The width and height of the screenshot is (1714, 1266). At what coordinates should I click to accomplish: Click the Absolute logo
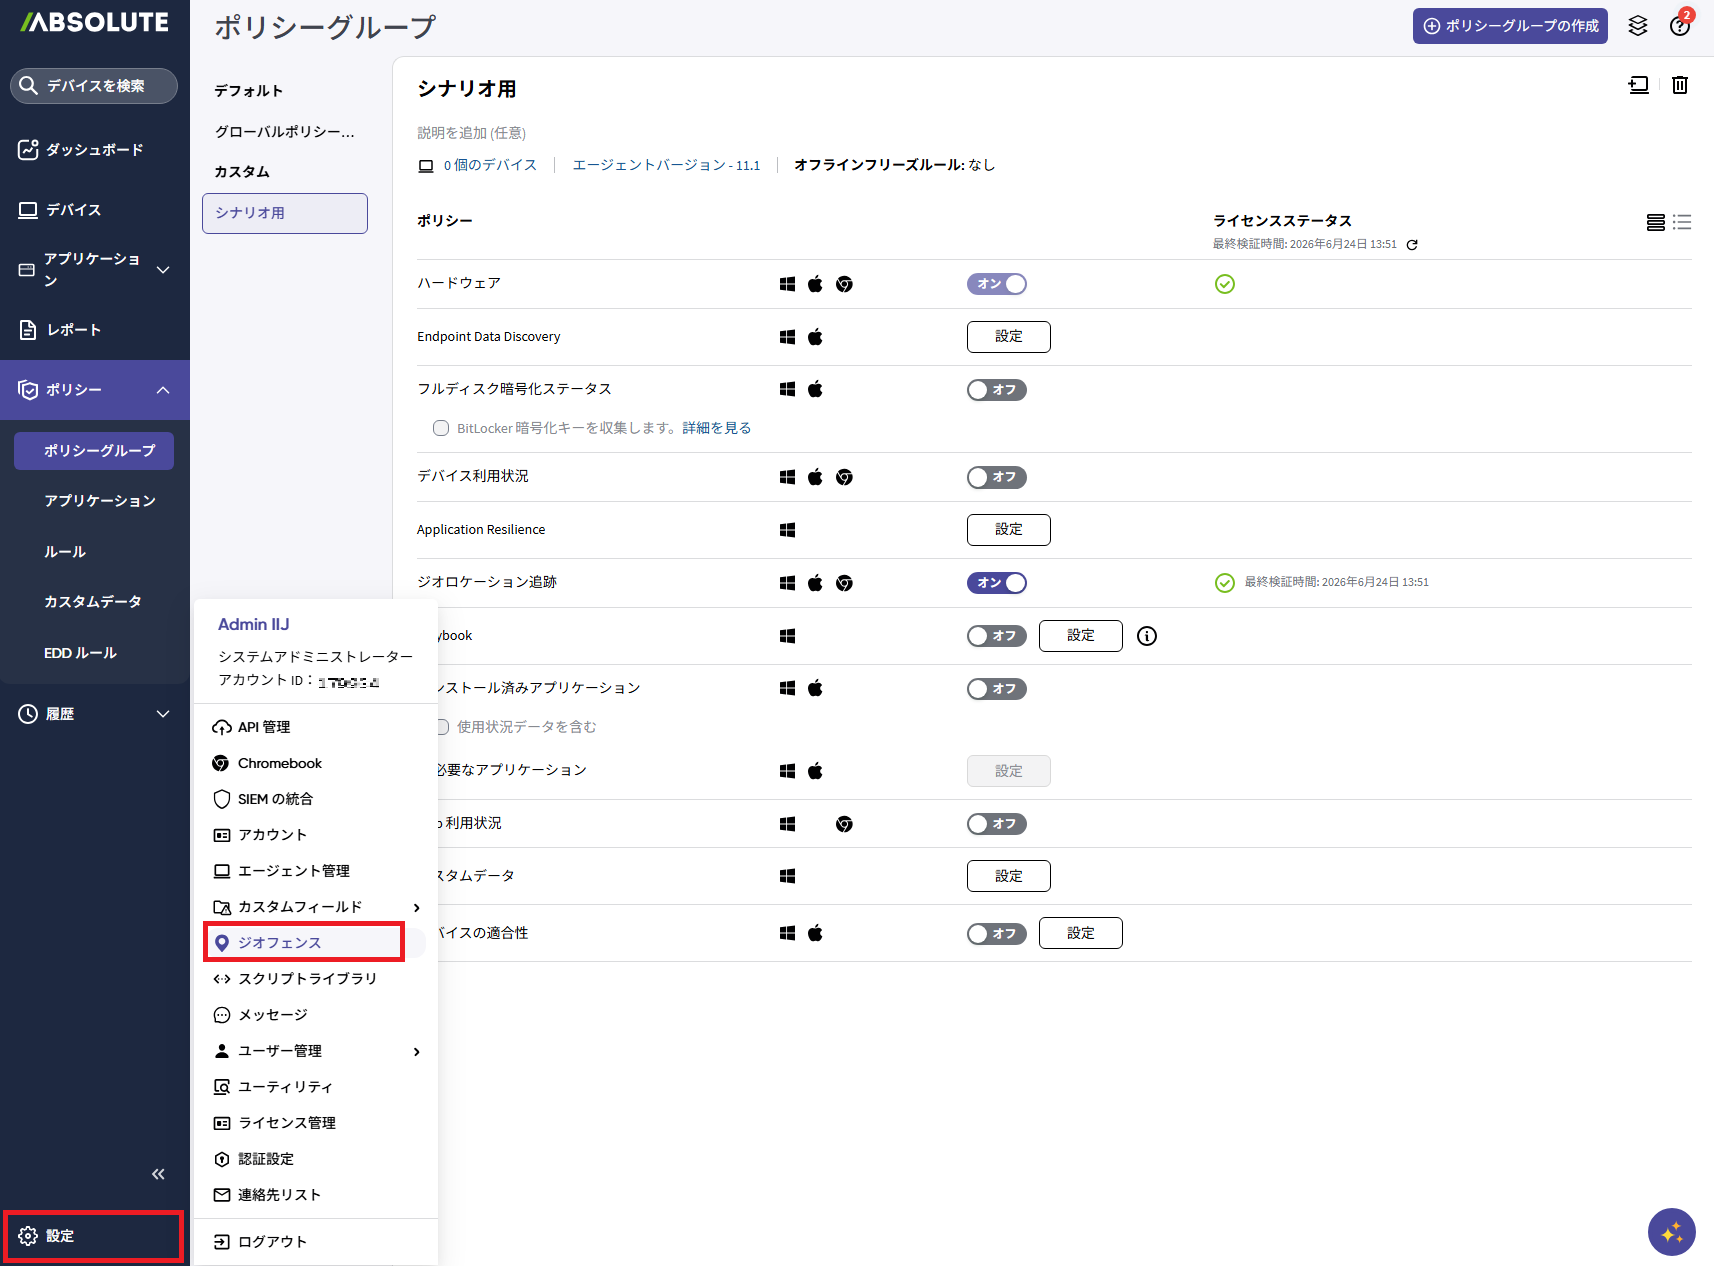pos(95,22)
